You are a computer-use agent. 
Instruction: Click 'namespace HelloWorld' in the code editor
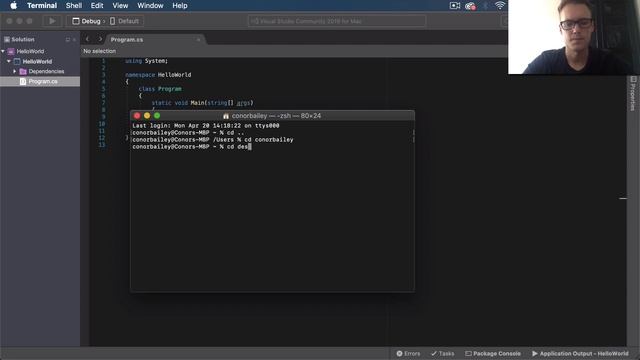(158, 75)
